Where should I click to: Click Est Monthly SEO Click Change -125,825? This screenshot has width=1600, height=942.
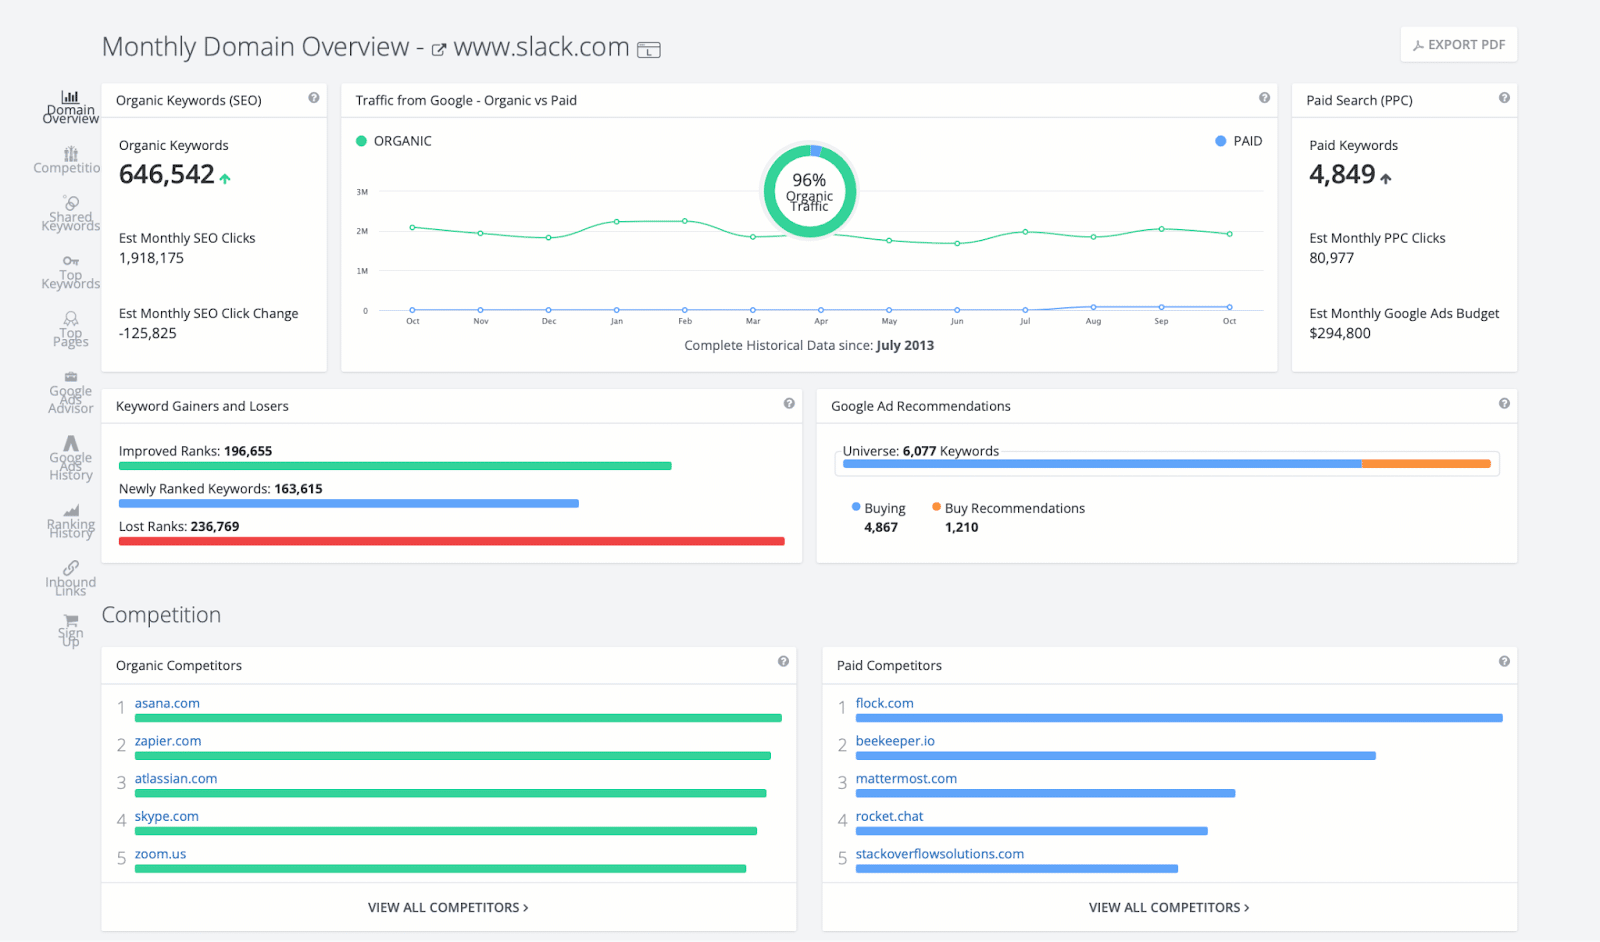click(x=148, y=334)
